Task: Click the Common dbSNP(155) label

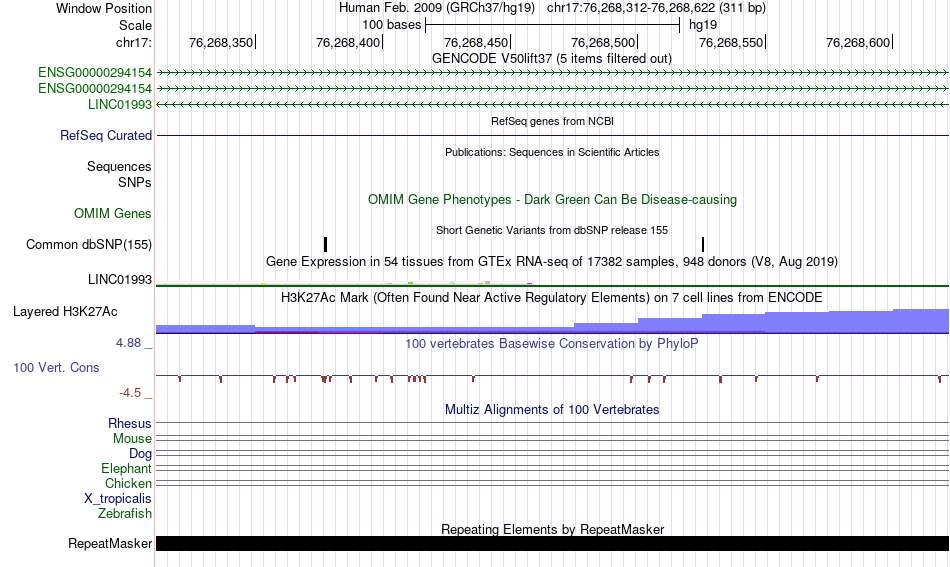Action: pos(88,245)
